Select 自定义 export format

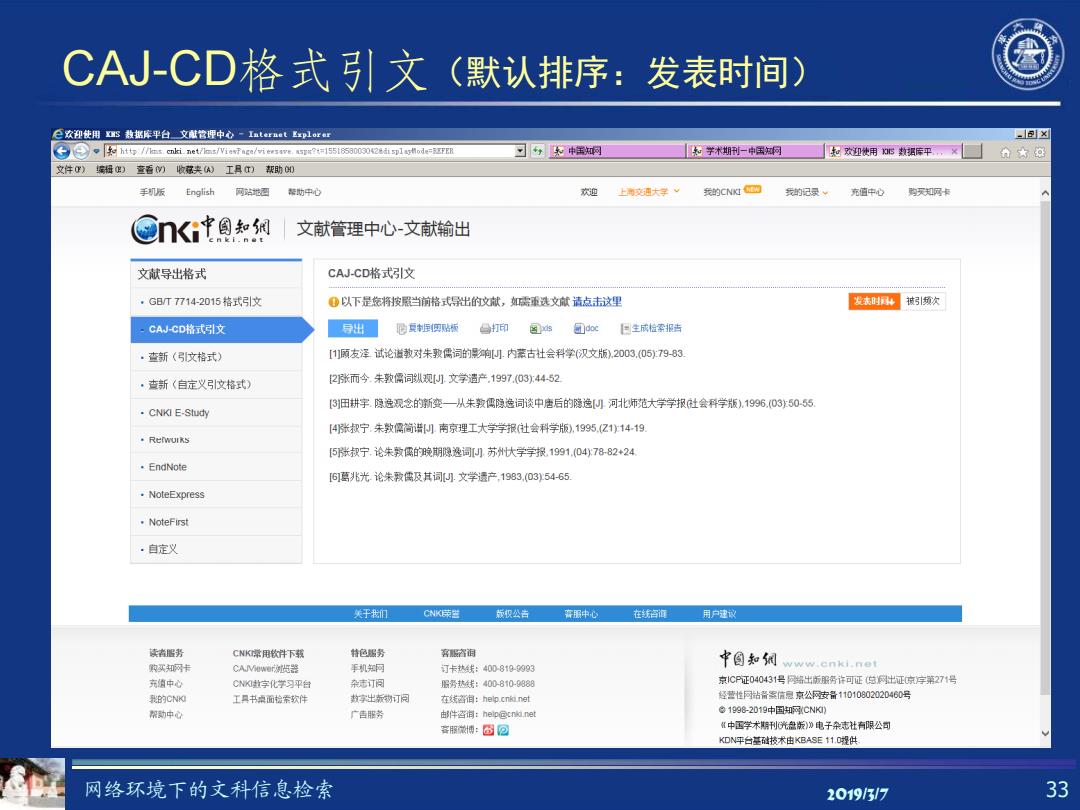tap(216, 549)
